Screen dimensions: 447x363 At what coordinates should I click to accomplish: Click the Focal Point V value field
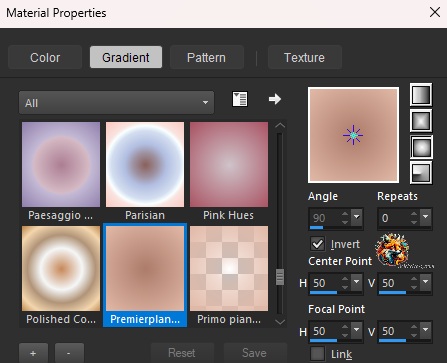394,331
